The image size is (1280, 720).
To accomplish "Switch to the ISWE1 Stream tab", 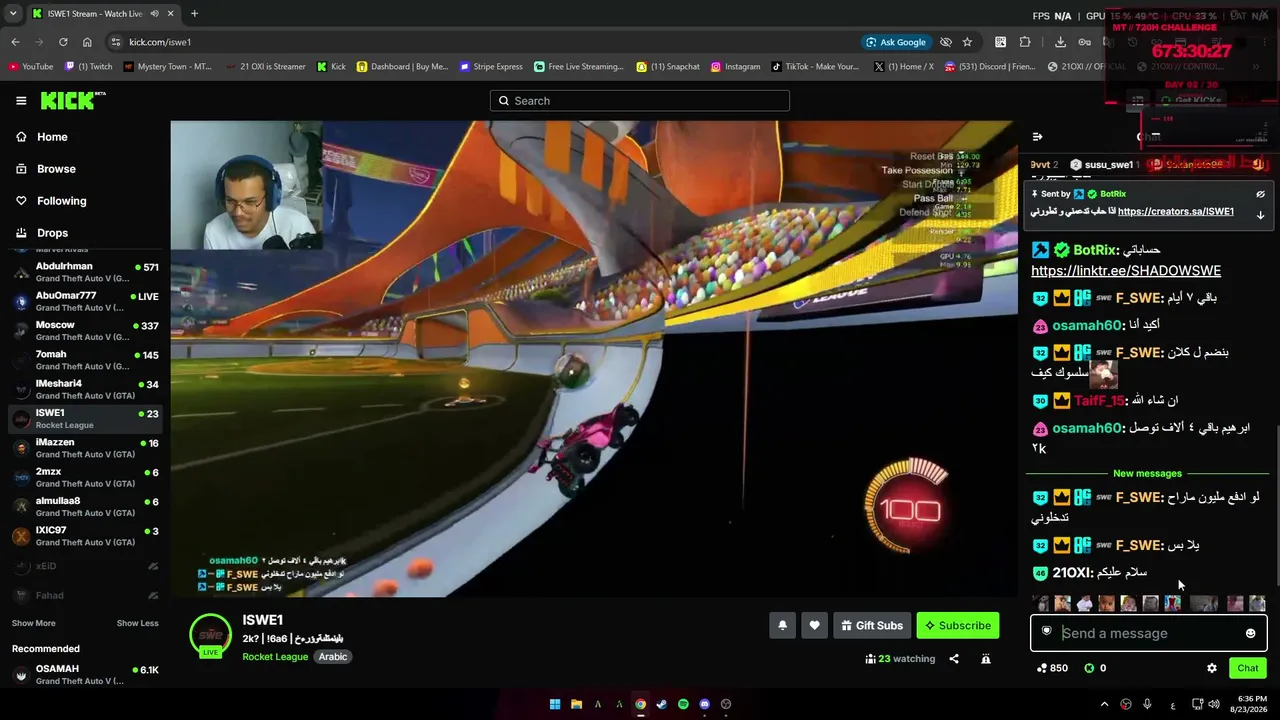I will click(102, 14).
